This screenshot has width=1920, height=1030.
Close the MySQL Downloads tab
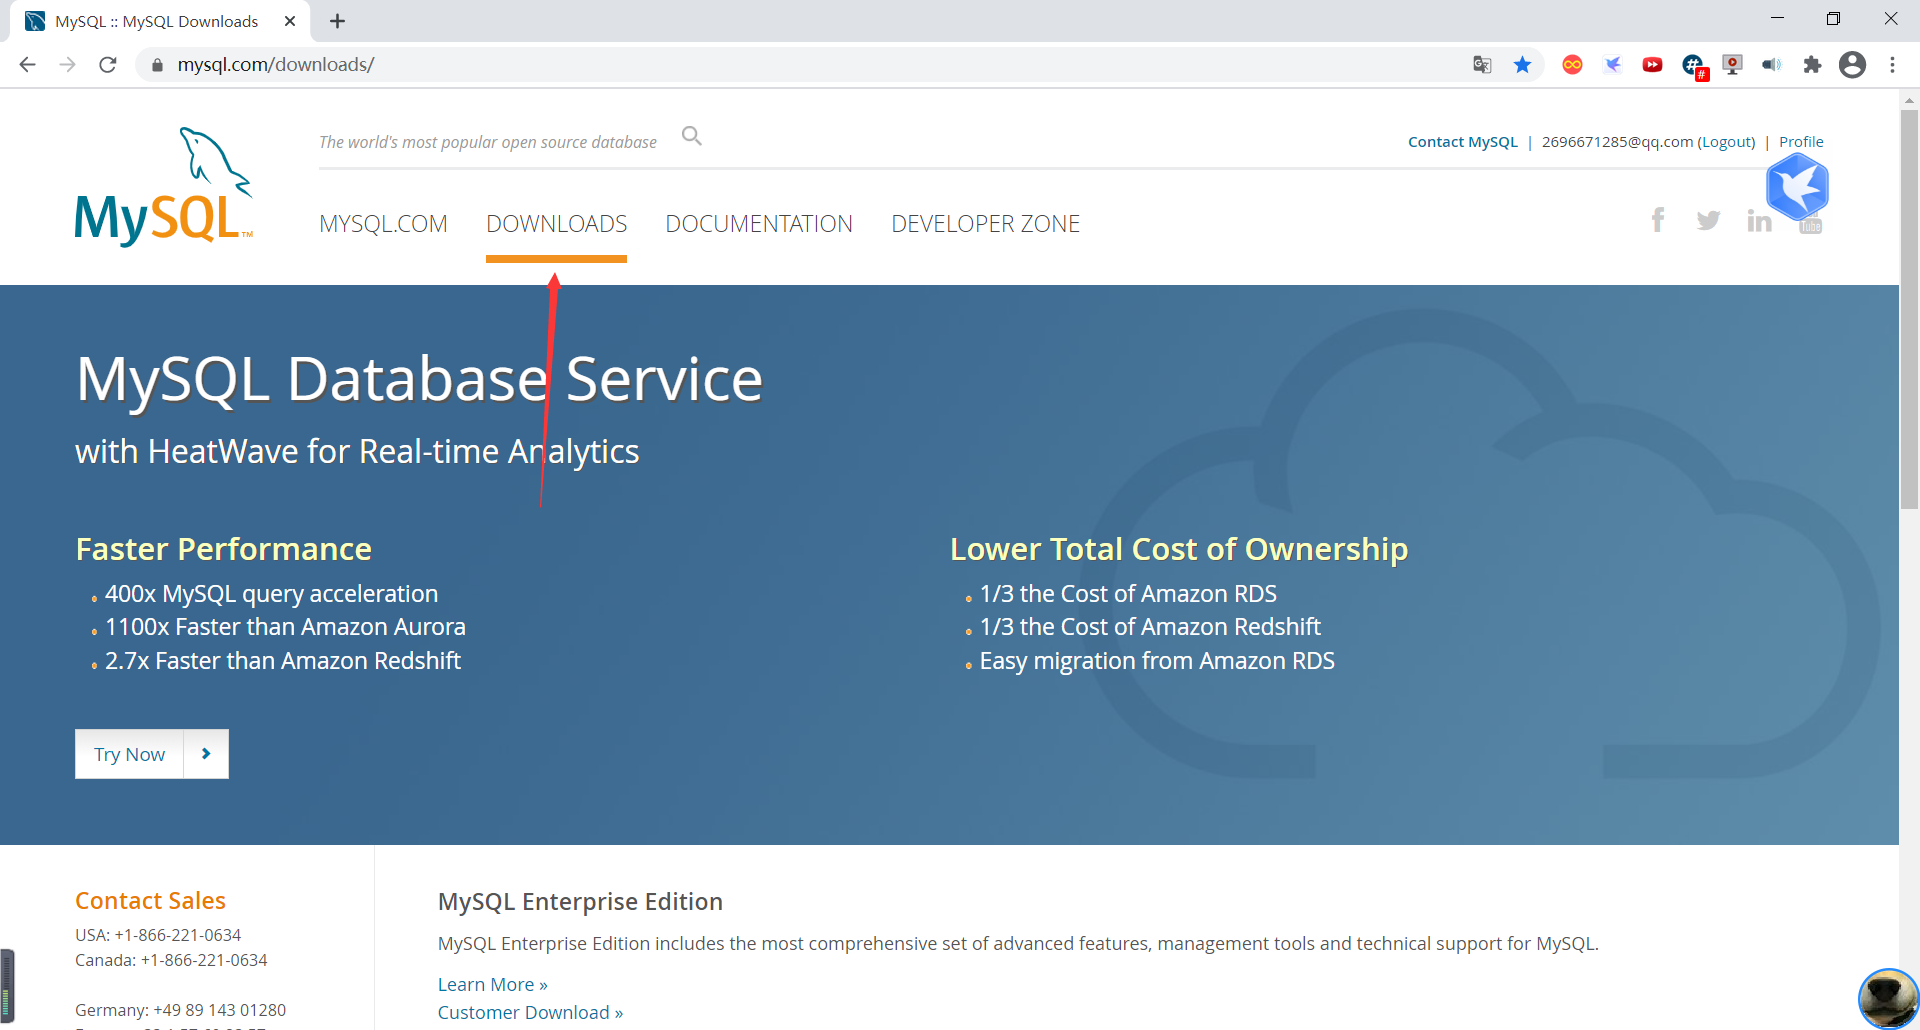tap(290, 21)
